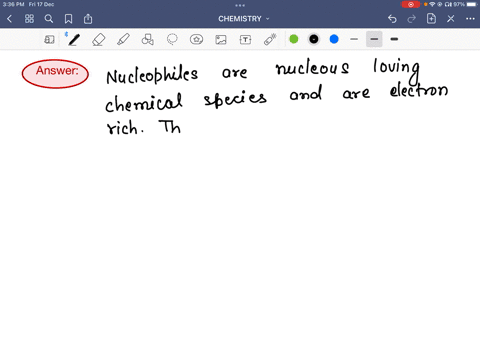The height and width of the screenshot is (360, 480).
Task: Select the thinnest stroke width
Action: point(354,39)
